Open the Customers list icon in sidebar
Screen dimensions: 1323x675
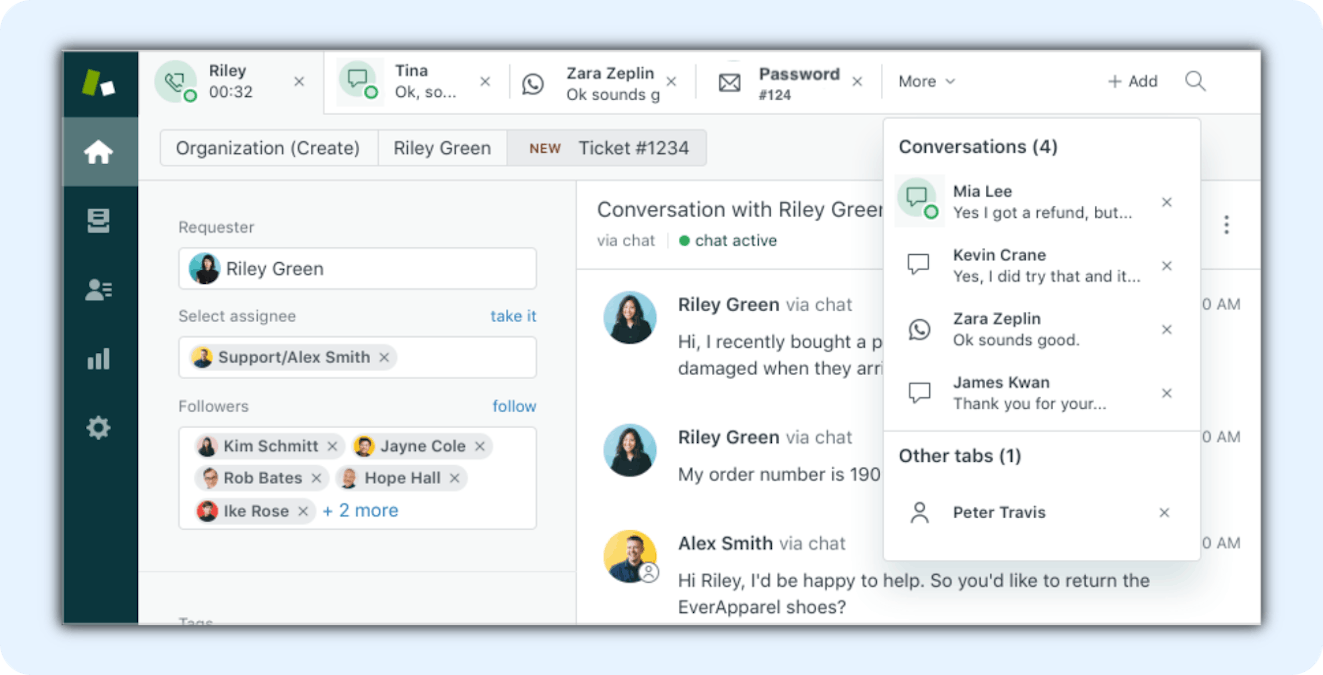pyautogui.click(x=98, y=290)
